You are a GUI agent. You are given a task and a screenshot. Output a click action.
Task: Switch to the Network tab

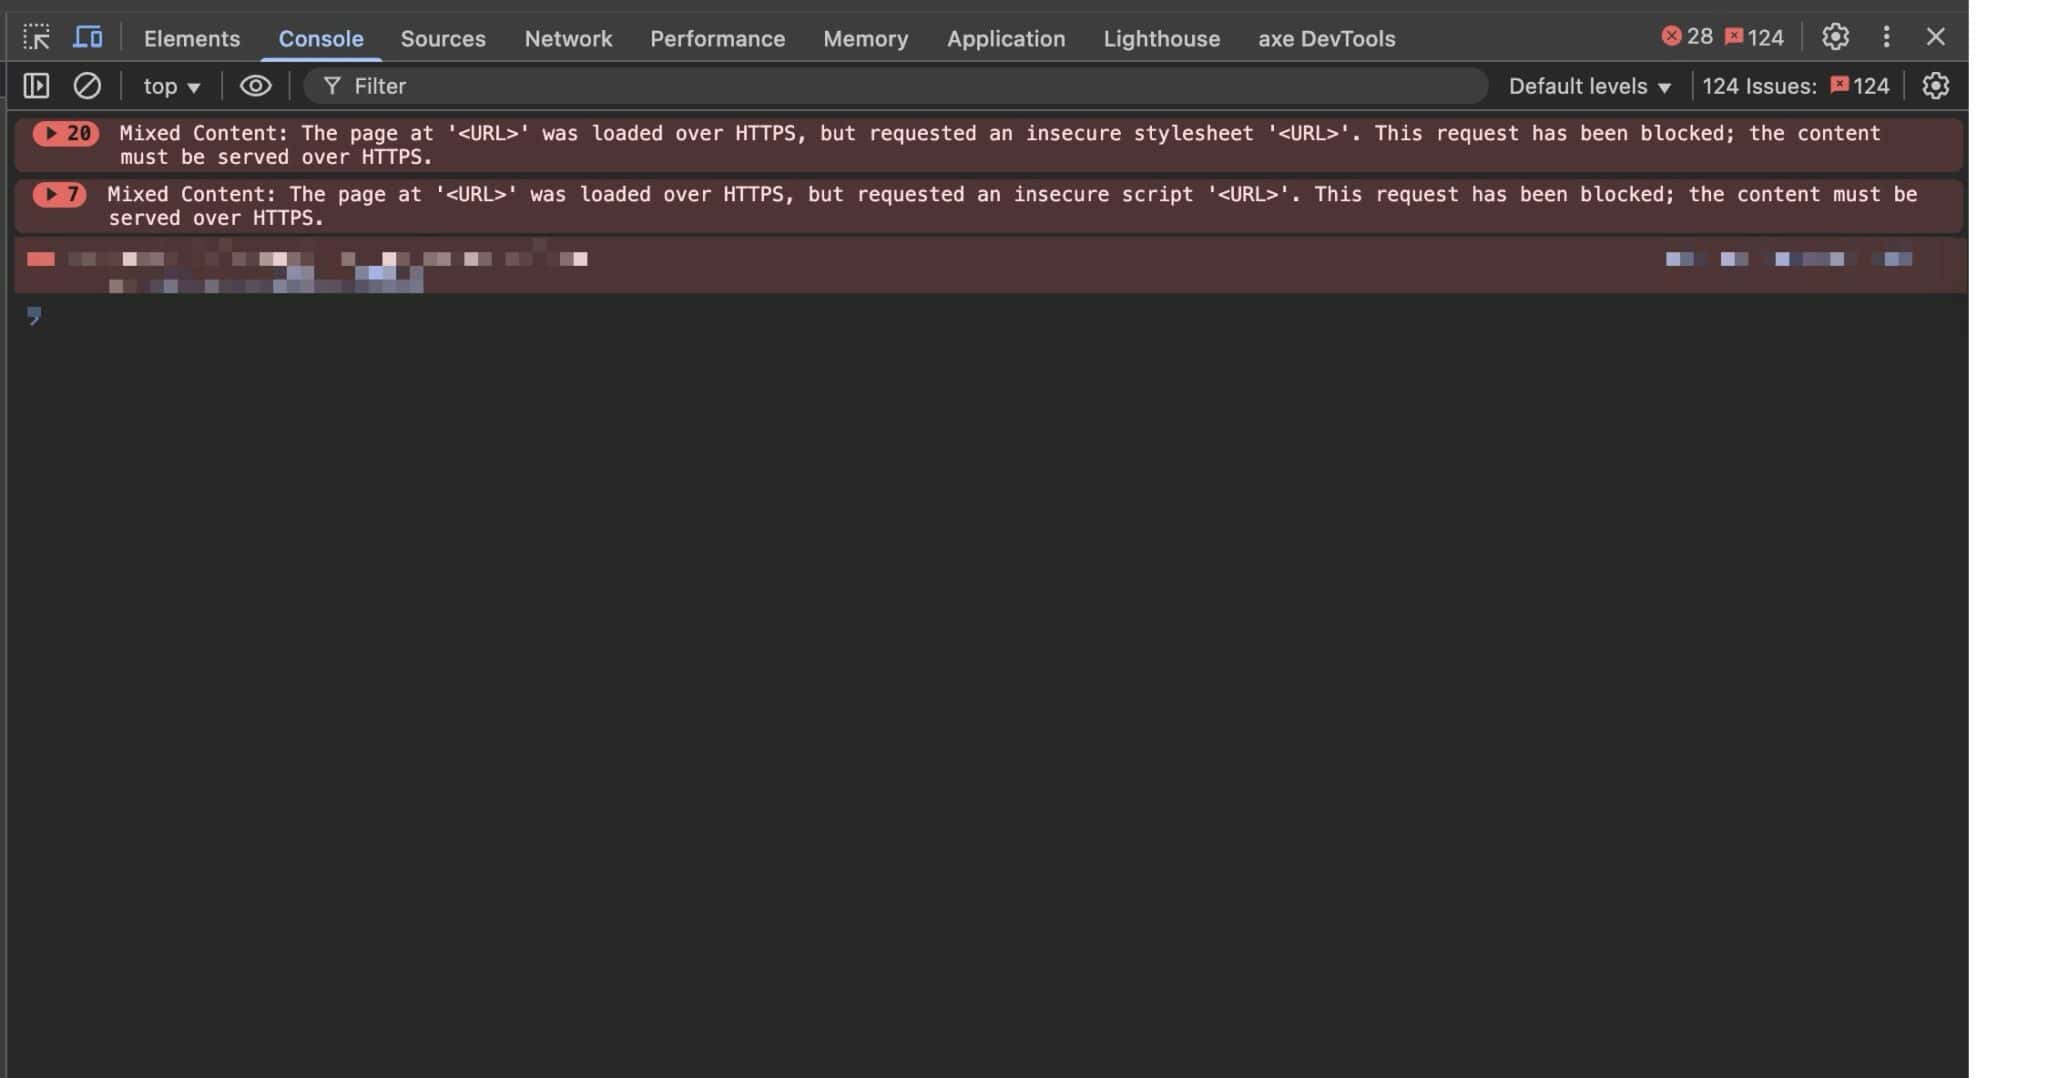click(568, 39)
